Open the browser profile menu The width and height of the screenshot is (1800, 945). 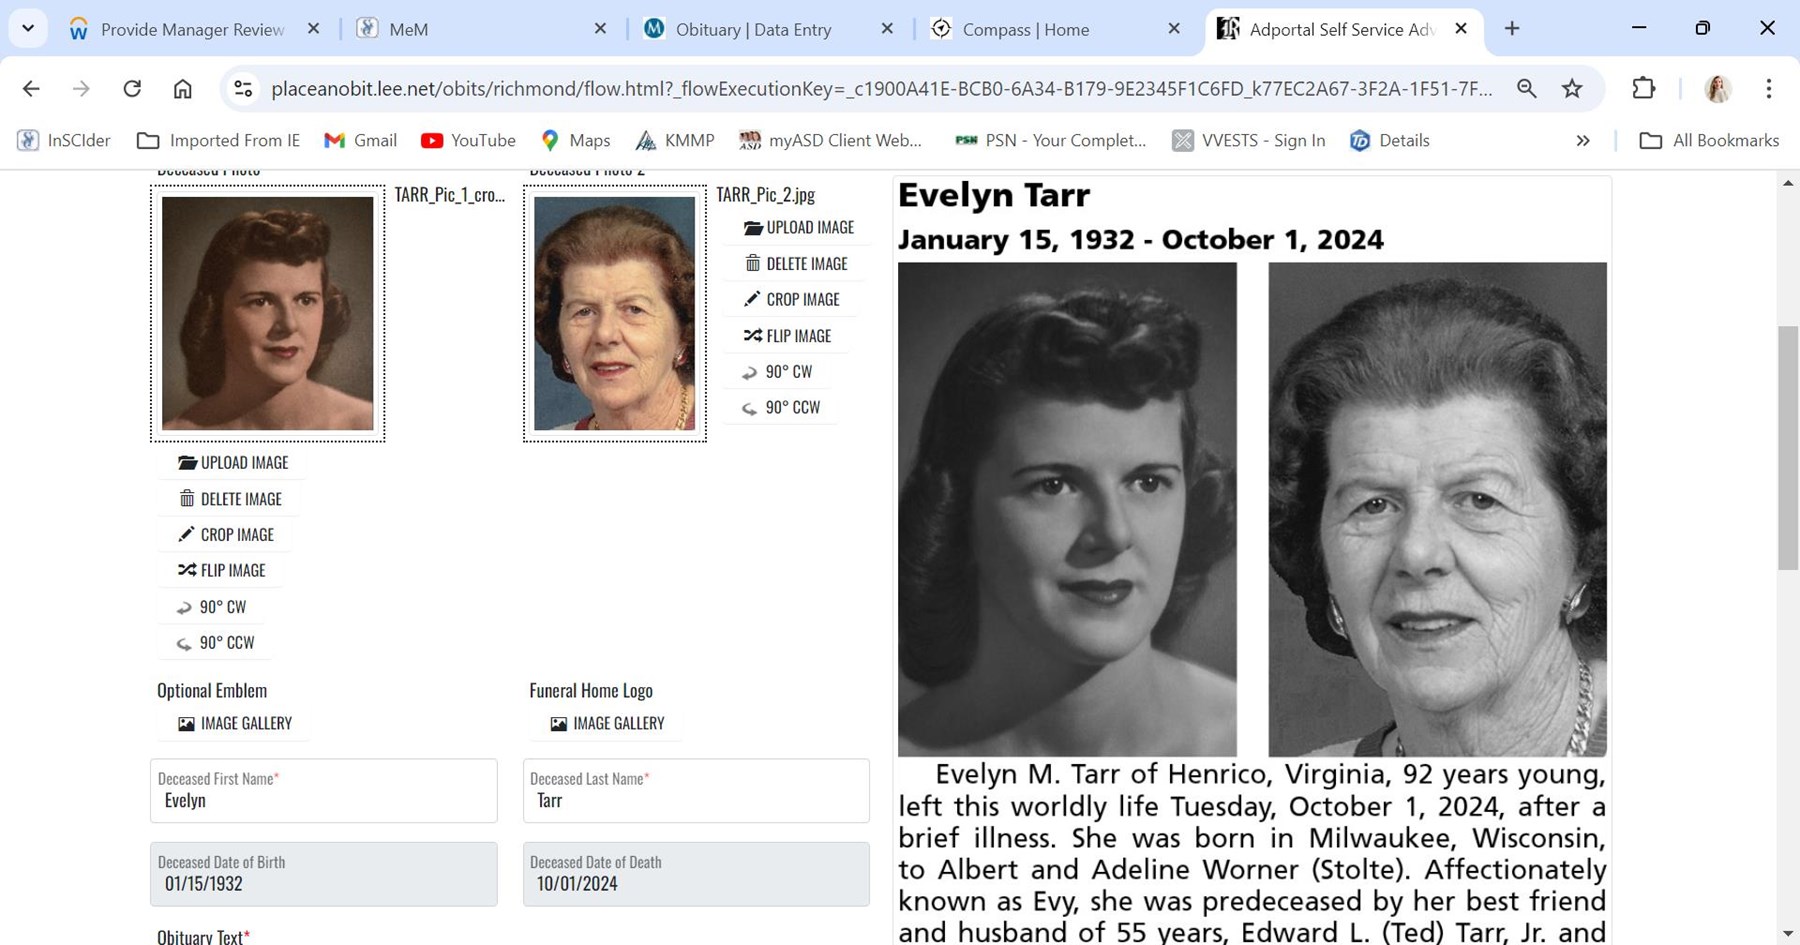1717,89
